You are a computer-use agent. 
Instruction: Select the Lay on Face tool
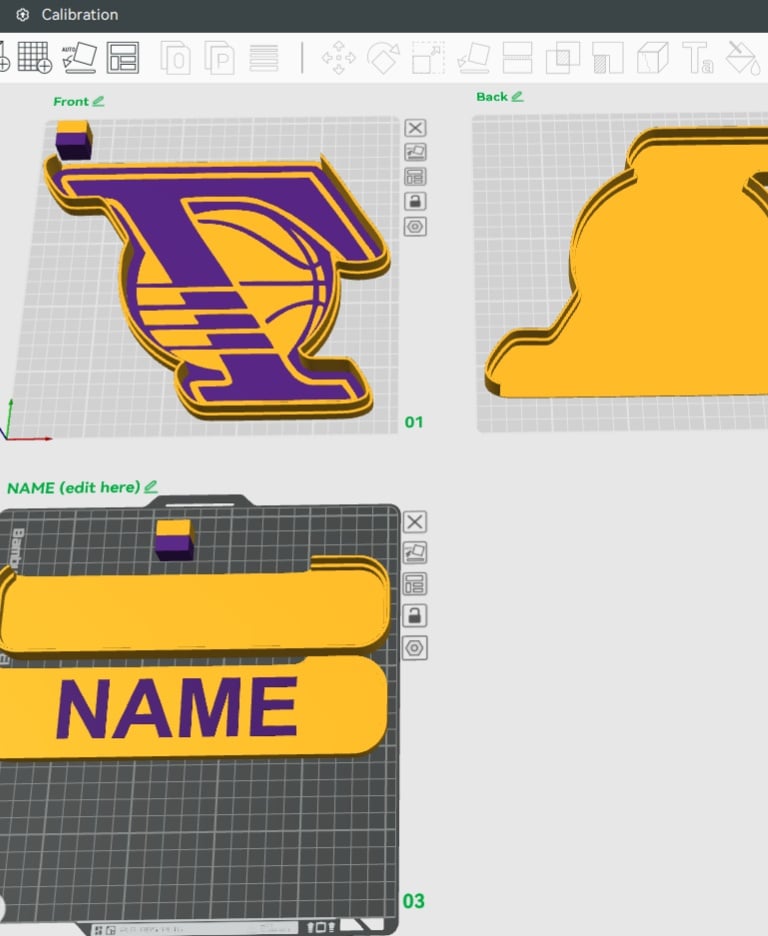[473, 58]
